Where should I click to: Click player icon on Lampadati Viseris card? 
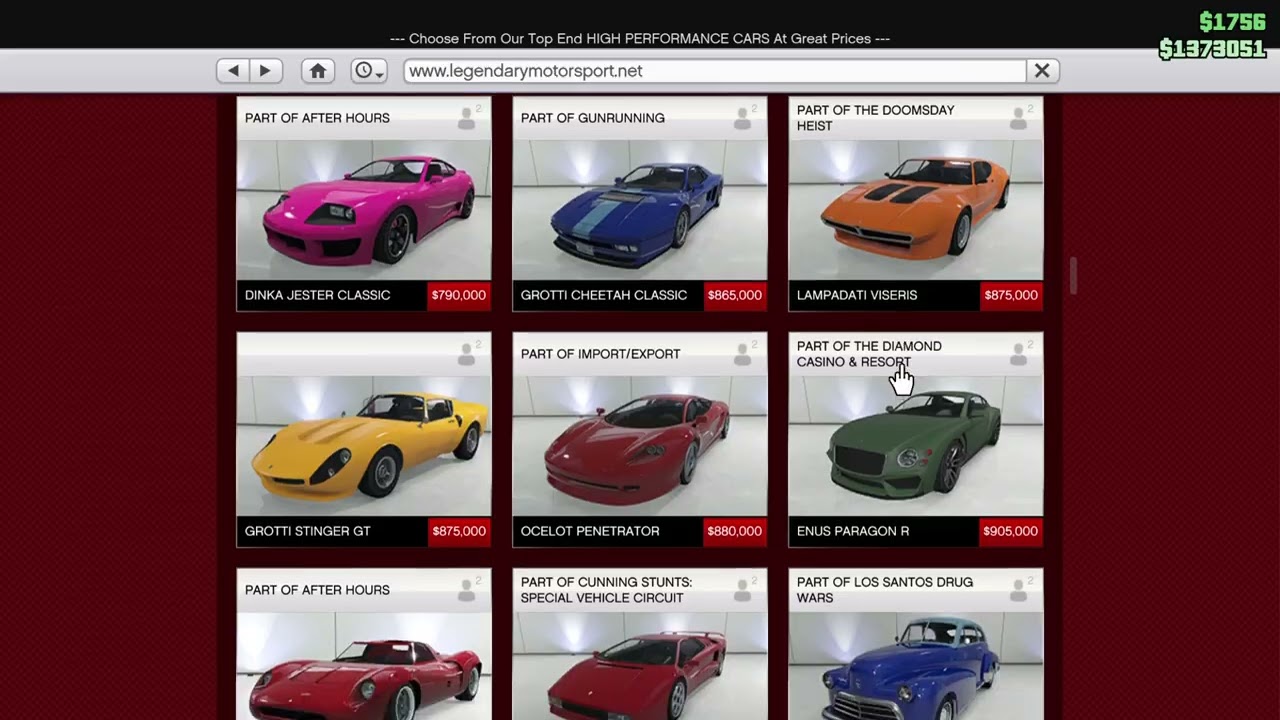pyautogui.click(x=1019, y=118)
